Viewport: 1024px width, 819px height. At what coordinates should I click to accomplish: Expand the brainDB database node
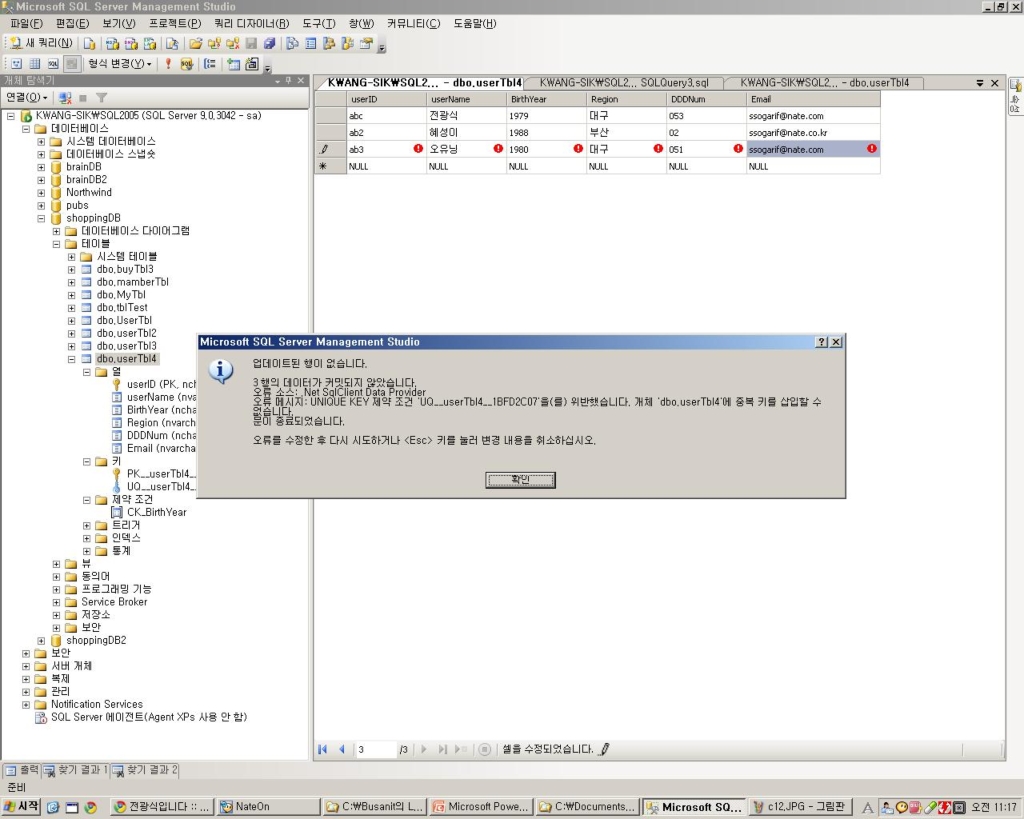click(x=41, y=167)
